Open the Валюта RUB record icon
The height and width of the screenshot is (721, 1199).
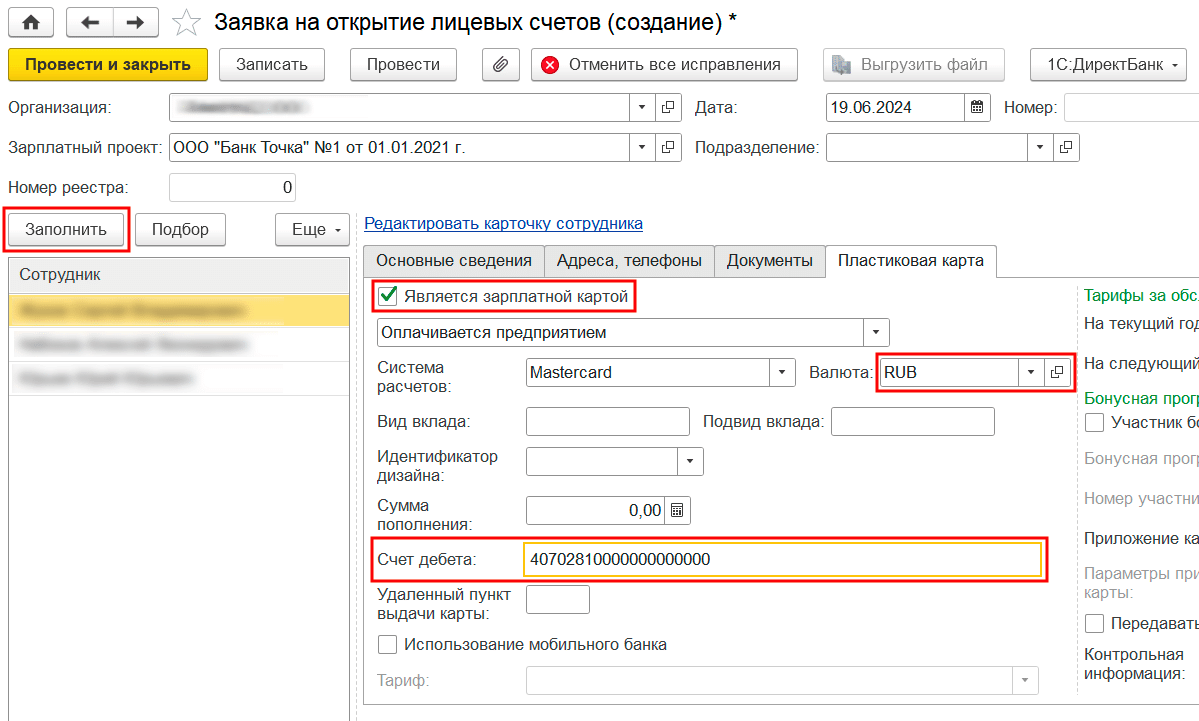pos(1056,373)
